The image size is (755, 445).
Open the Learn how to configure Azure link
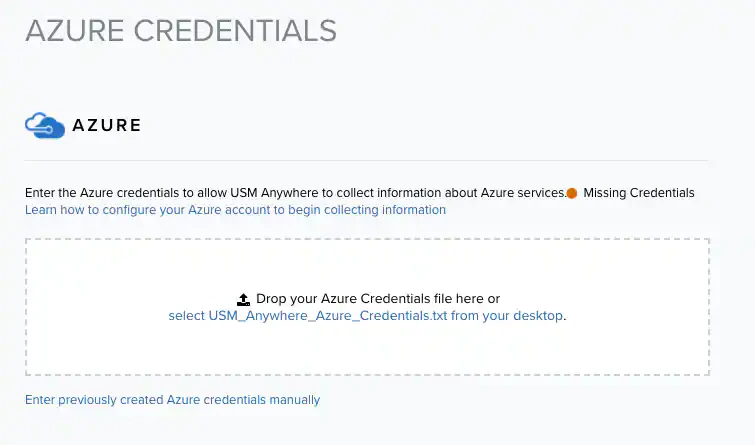click(x=235, y=210)
